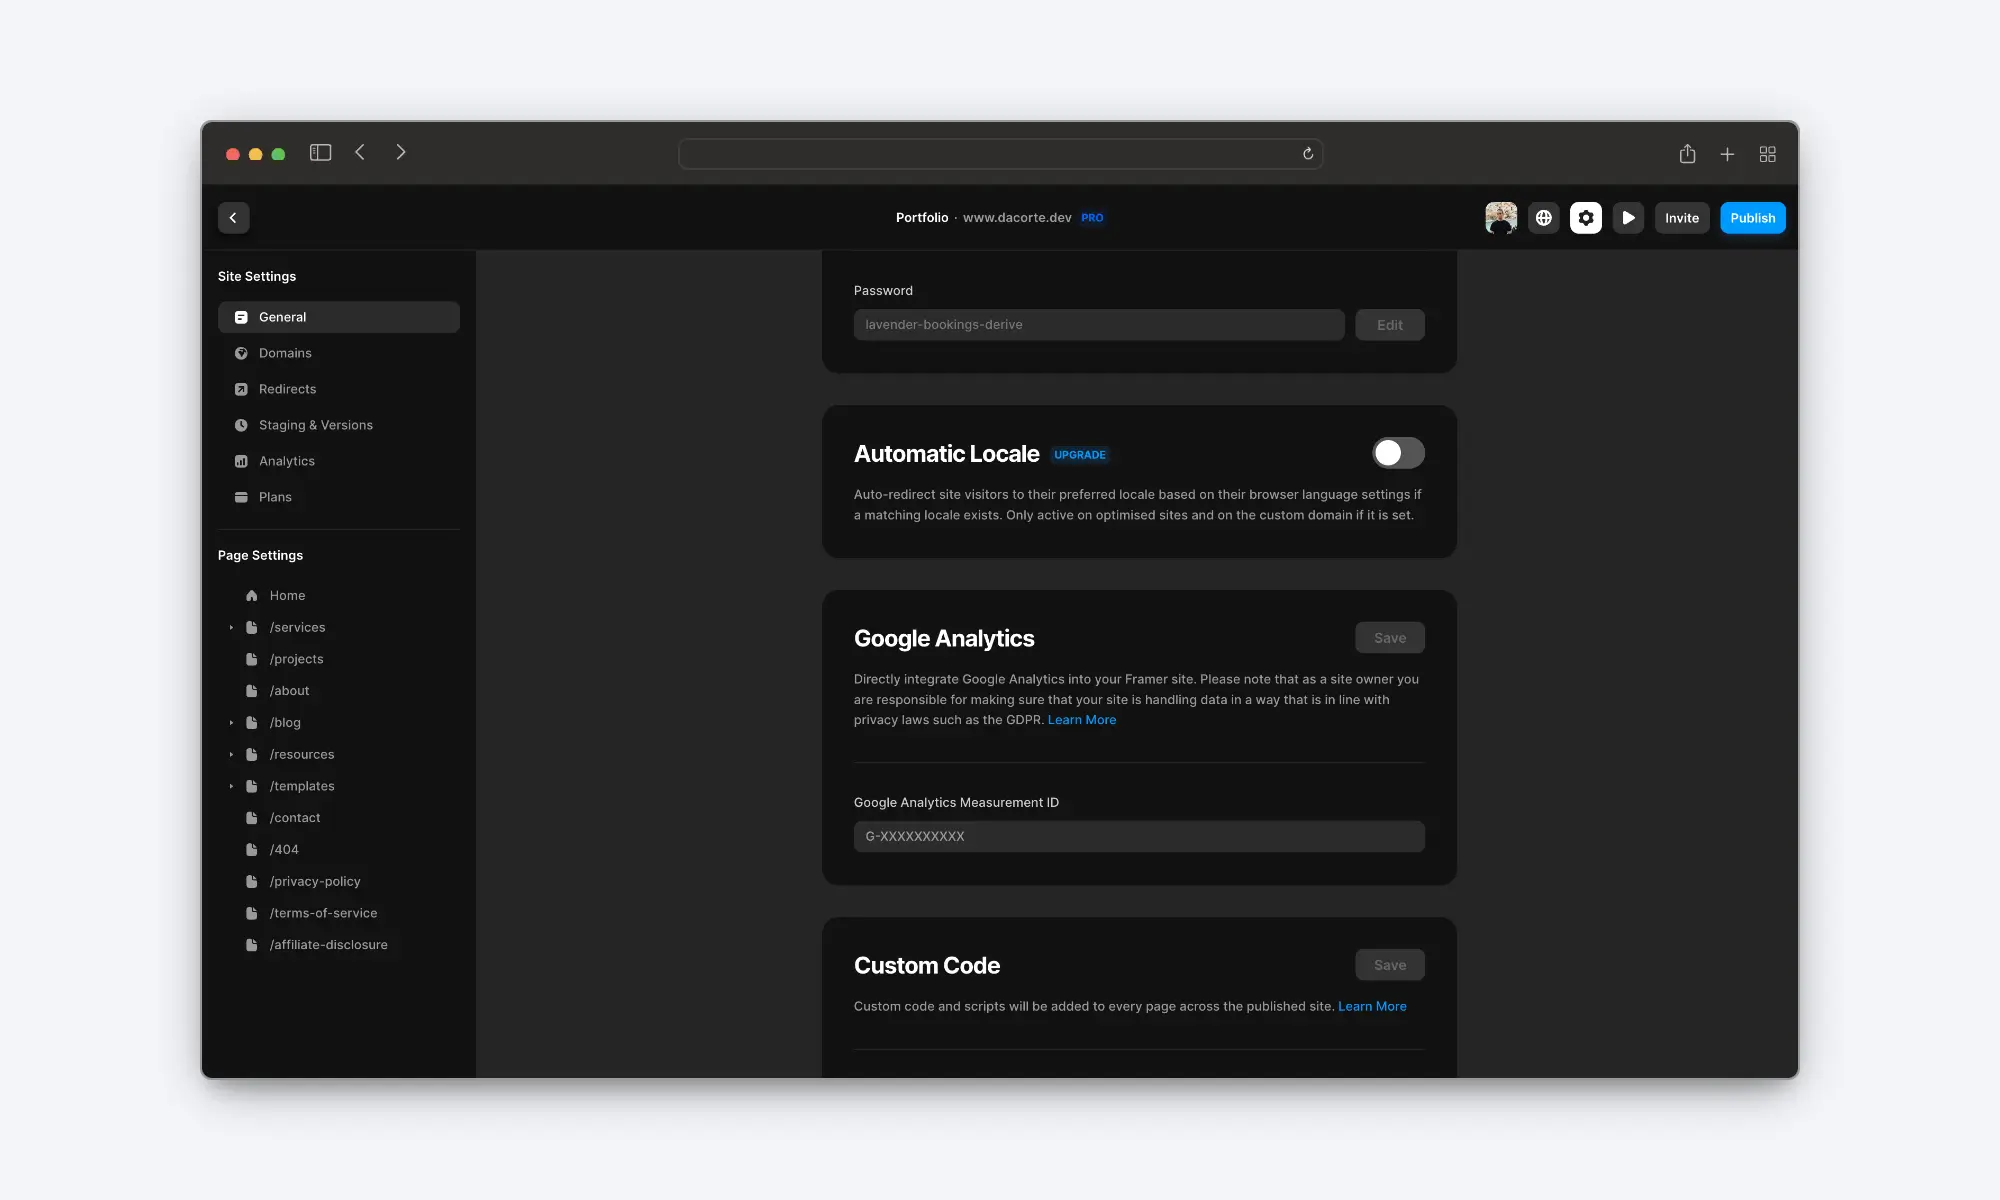
Task: Click the Add new icon in top-right toolbar
Action: (1729, 153)
